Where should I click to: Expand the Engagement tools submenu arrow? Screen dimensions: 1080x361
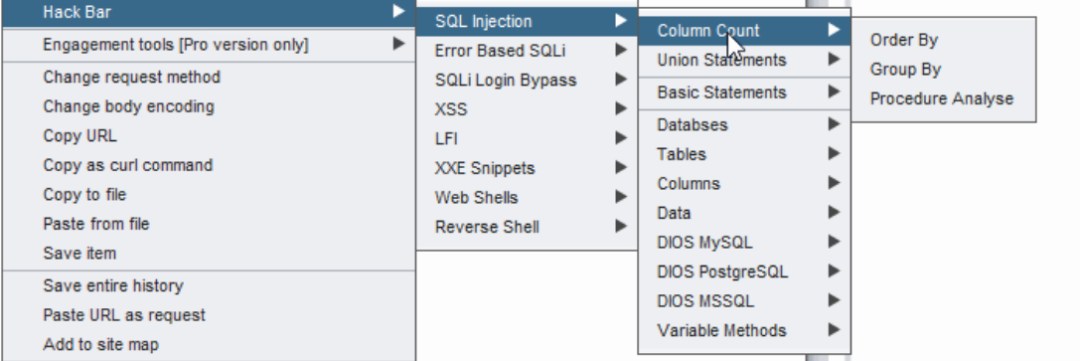(x=399, y=44)
